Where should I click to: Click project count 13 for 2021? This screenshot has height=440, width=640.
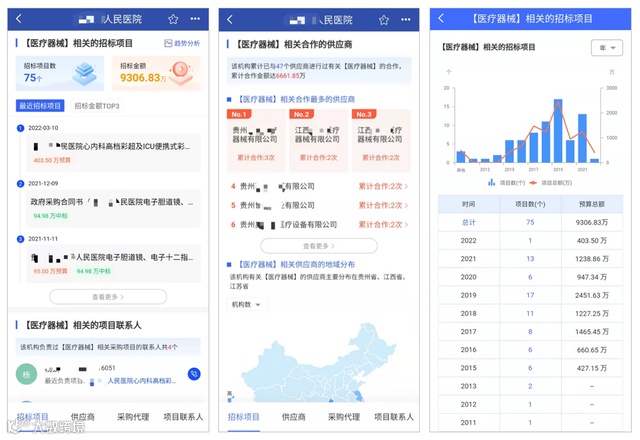tap(530, 258)
